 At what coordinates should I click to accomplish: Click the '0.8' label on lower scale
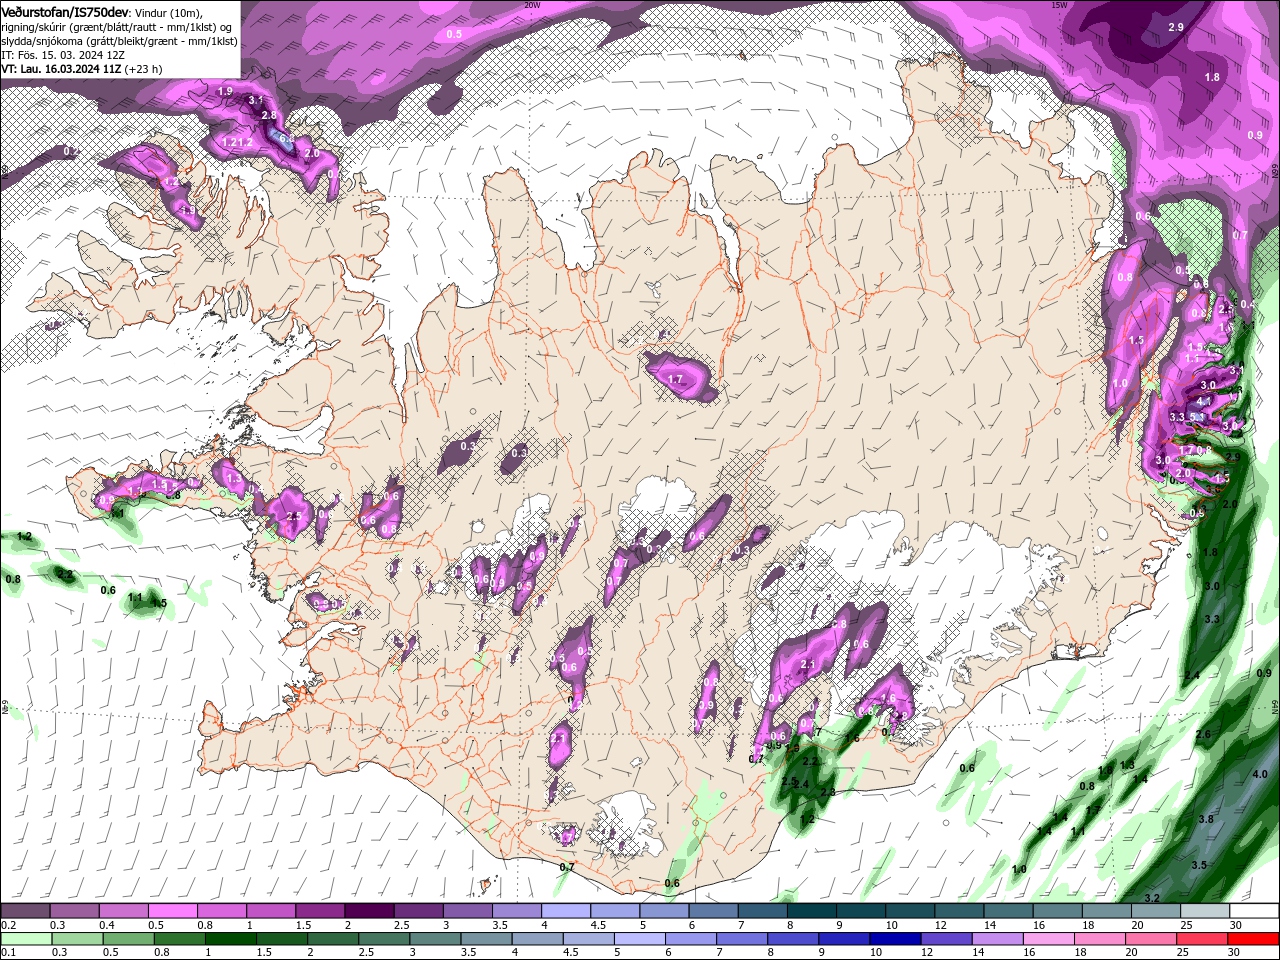162,953
